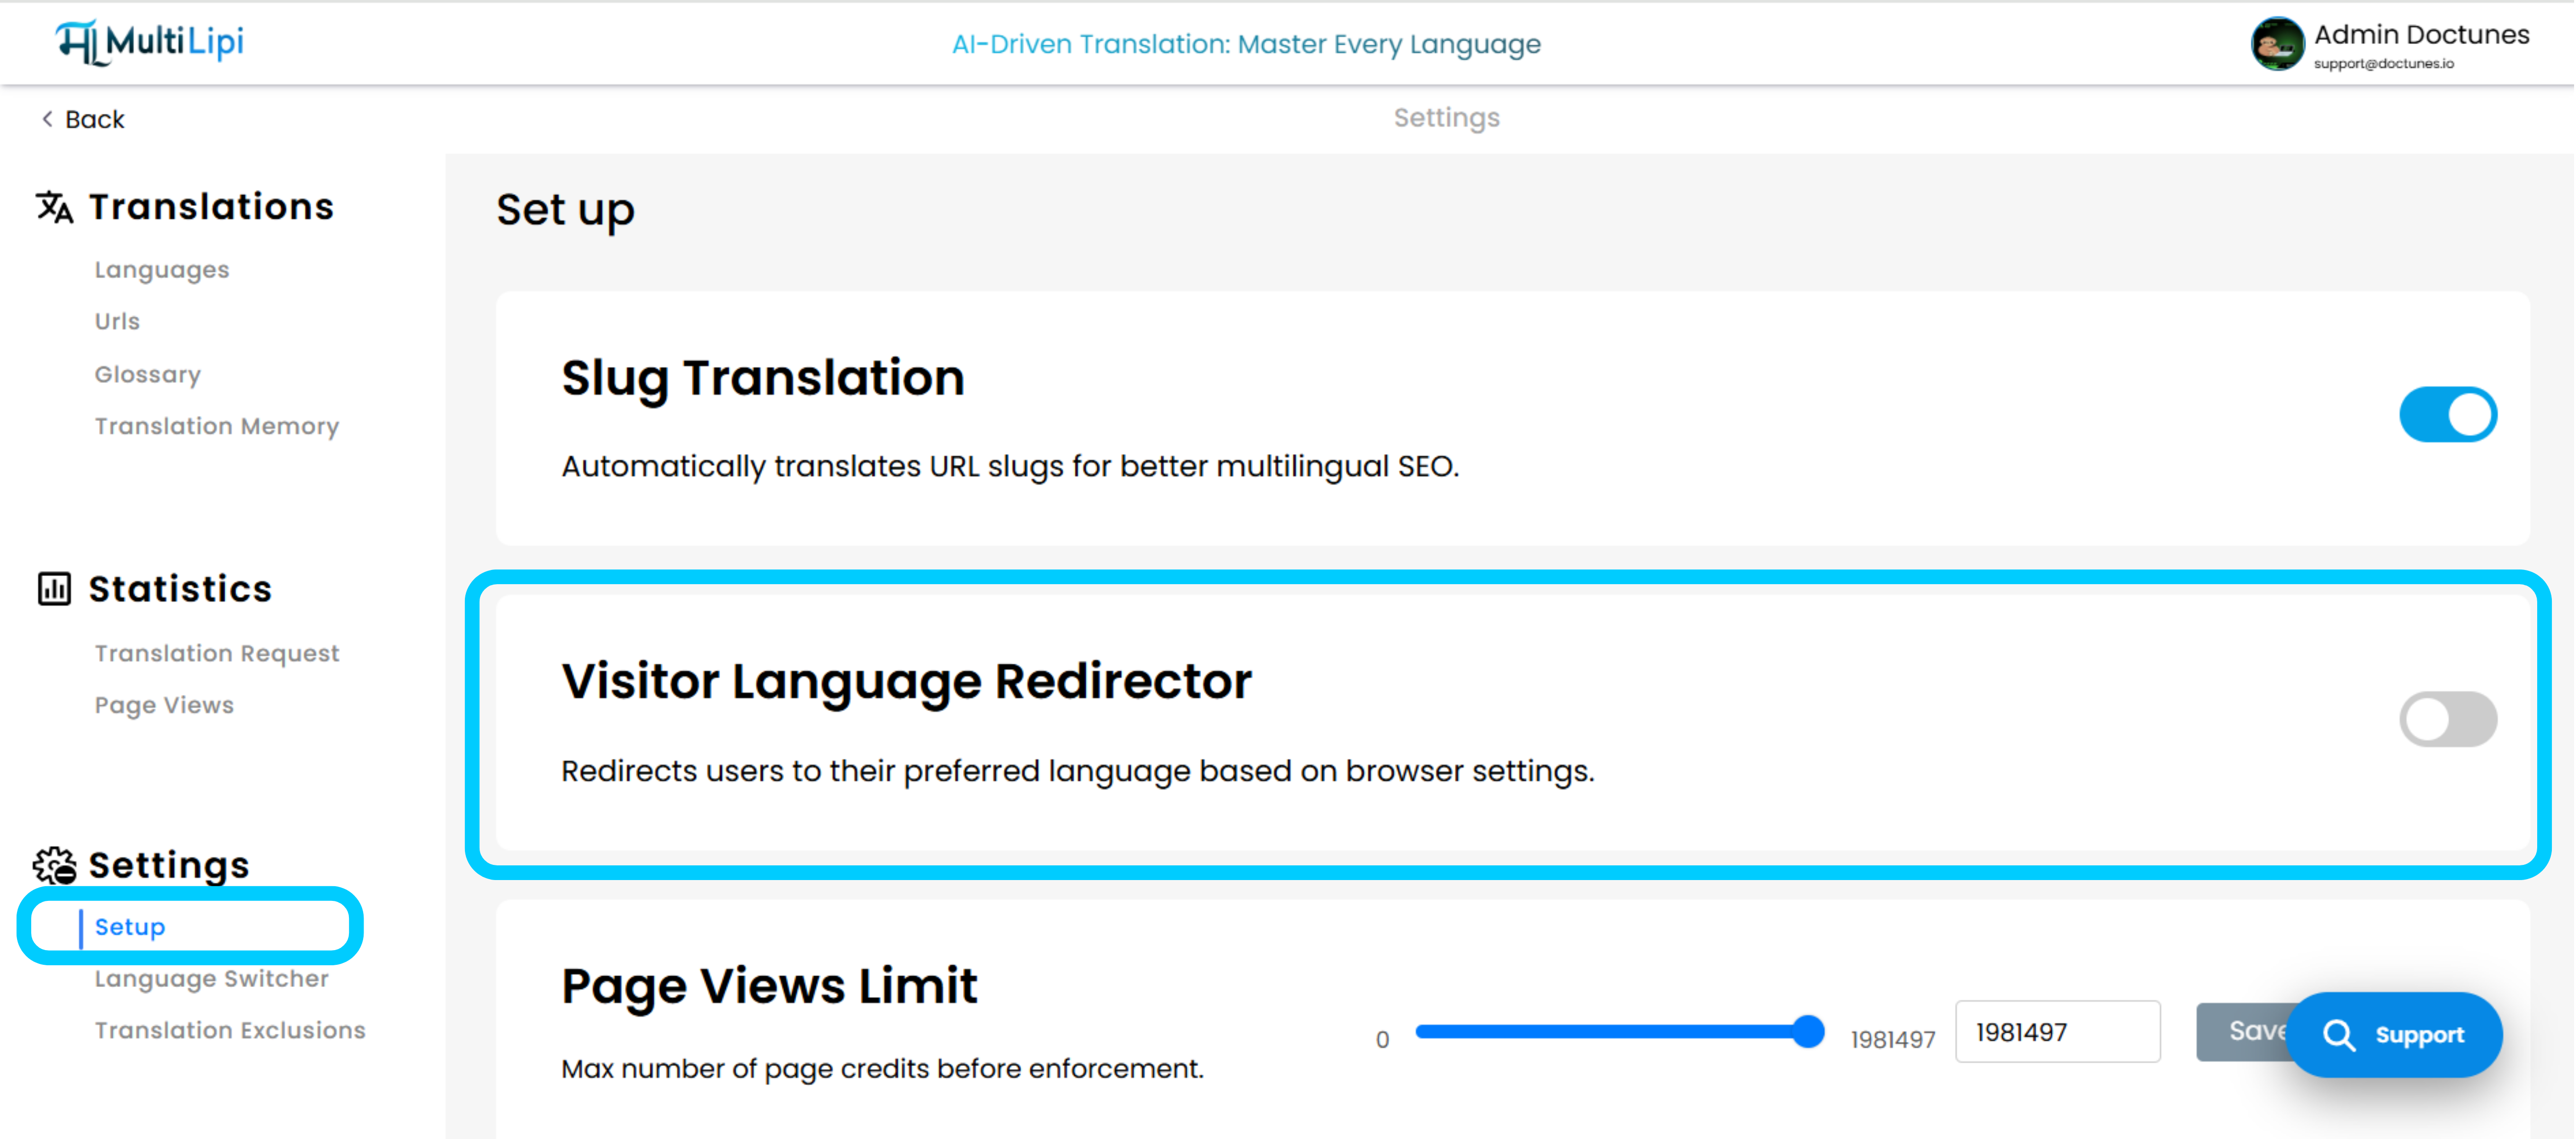Open Page Views statistics
The width and height of the screenshot is (2576, 1139).
[164, 705]
